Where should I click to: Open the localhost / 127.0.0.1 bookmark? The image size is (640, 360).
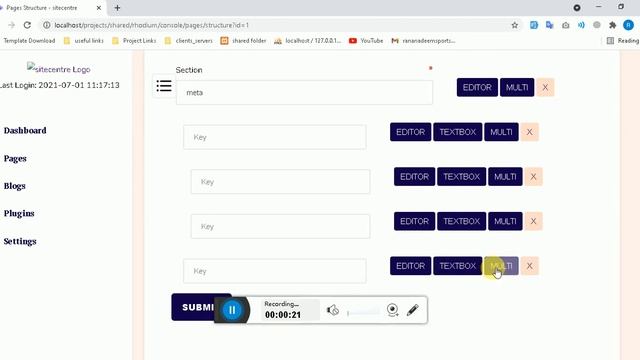click(307, 41)
